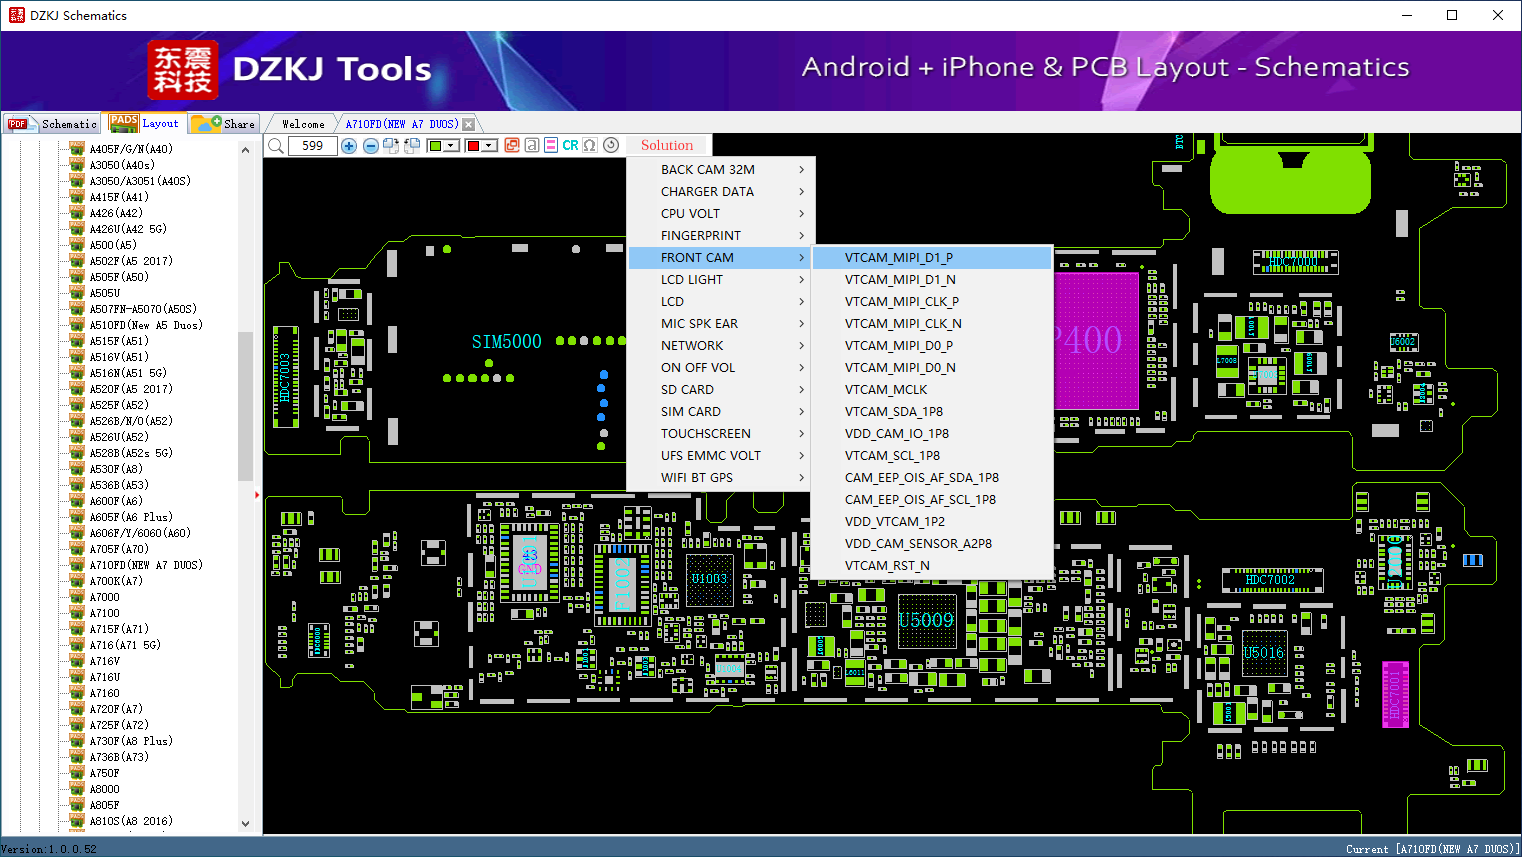Click the teal CR toolbar icon

[x=570, y=145]
